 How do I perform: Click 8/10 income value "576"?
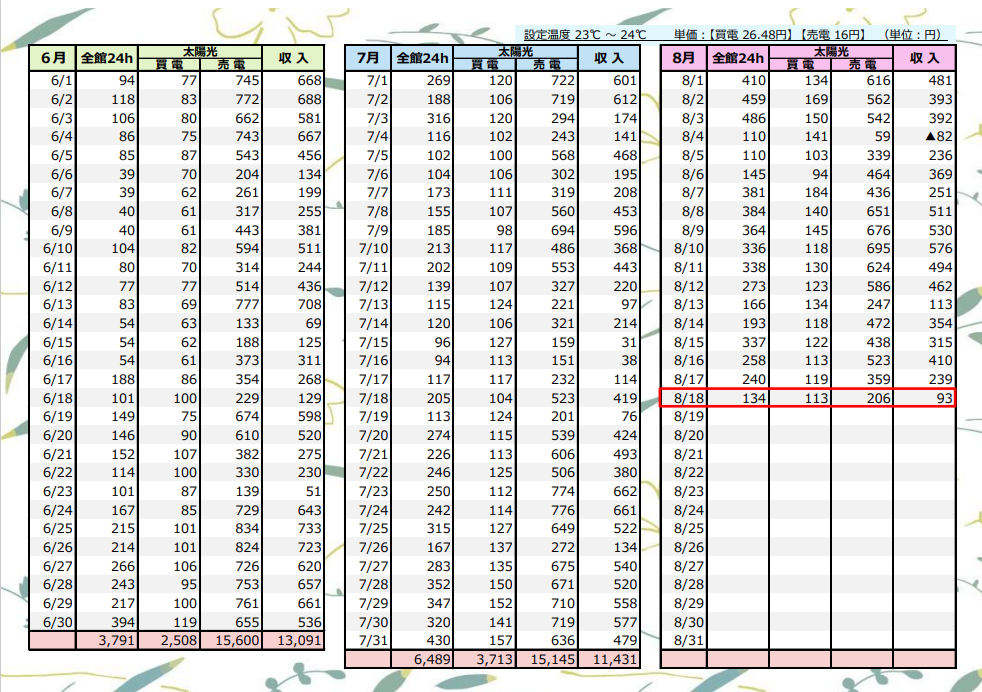[x=924, y=249]
